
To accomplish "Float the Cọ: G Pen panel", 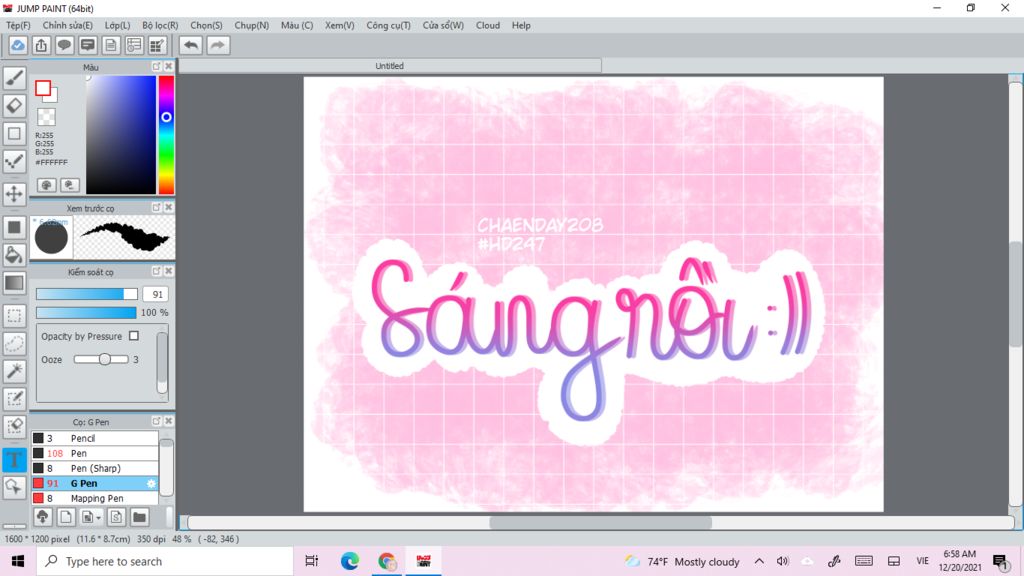I will [x=157, y=421].
